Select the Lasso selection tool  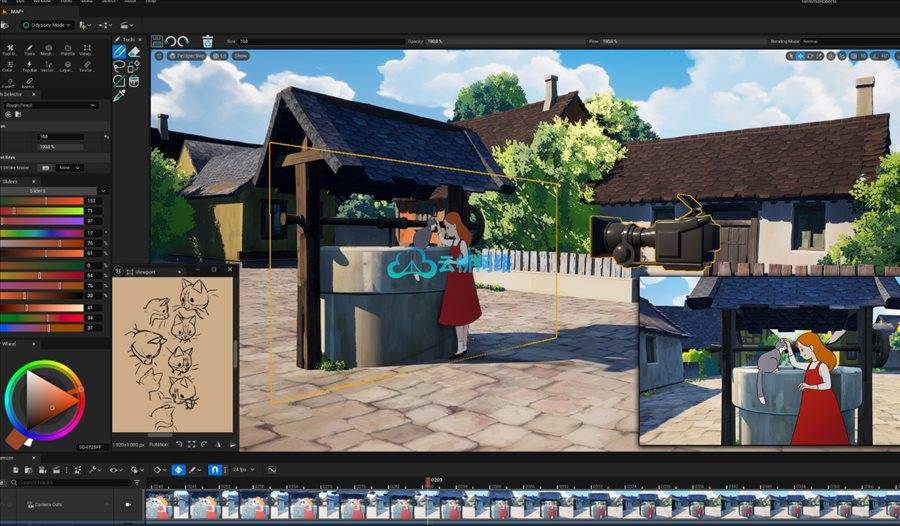pos(119,67)
